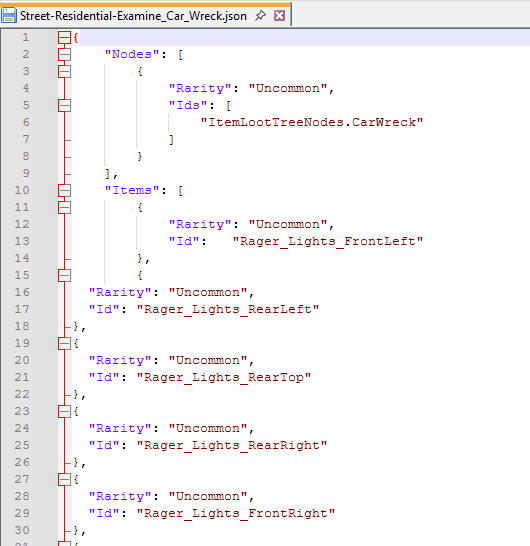
Task: Collapse the object fold marker at line 3
Action: (x=64, y=71)
